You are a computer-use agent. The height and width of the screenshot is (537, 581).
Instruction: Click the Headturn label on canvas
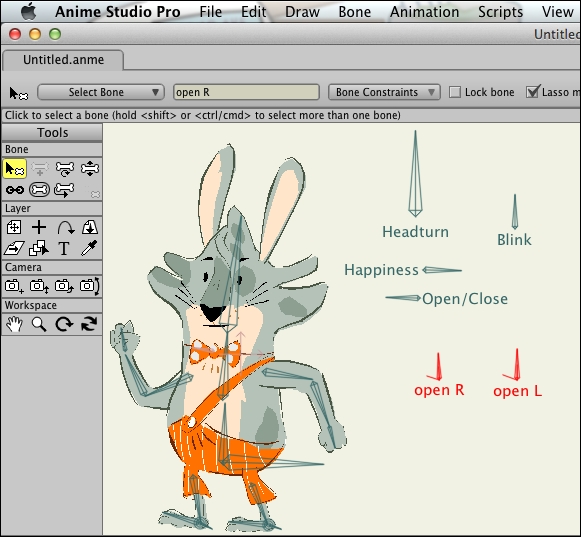(415, 232)
